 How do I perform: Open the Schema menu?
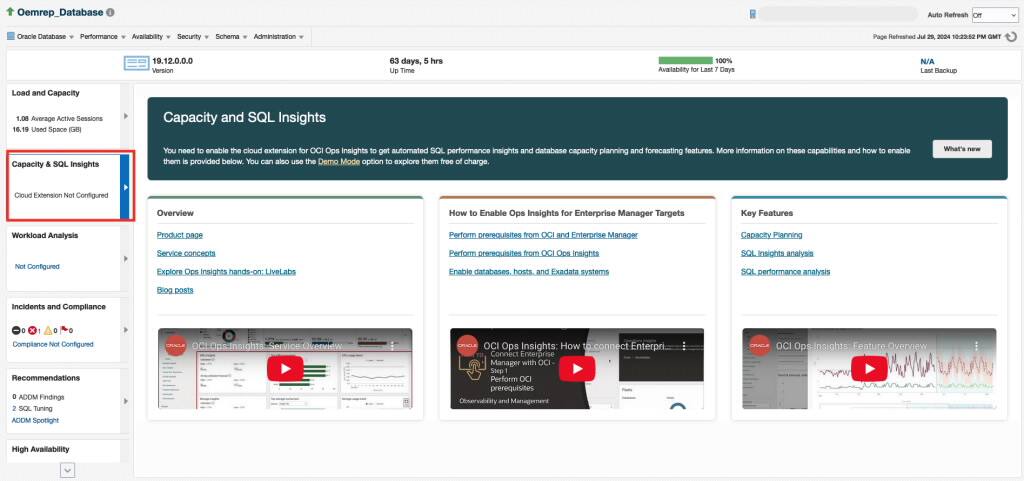pyautogui.click(x=231, y=37)
